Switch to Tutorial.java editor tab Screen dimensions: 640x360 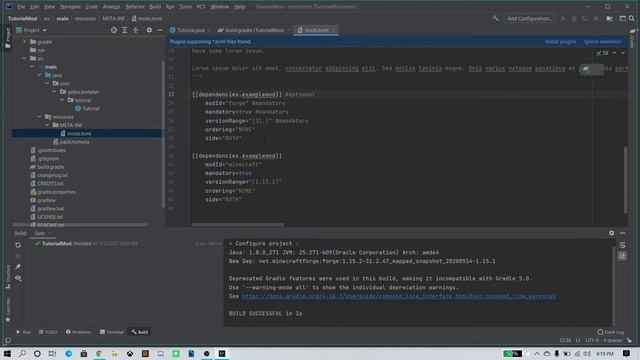coord(188,30)
